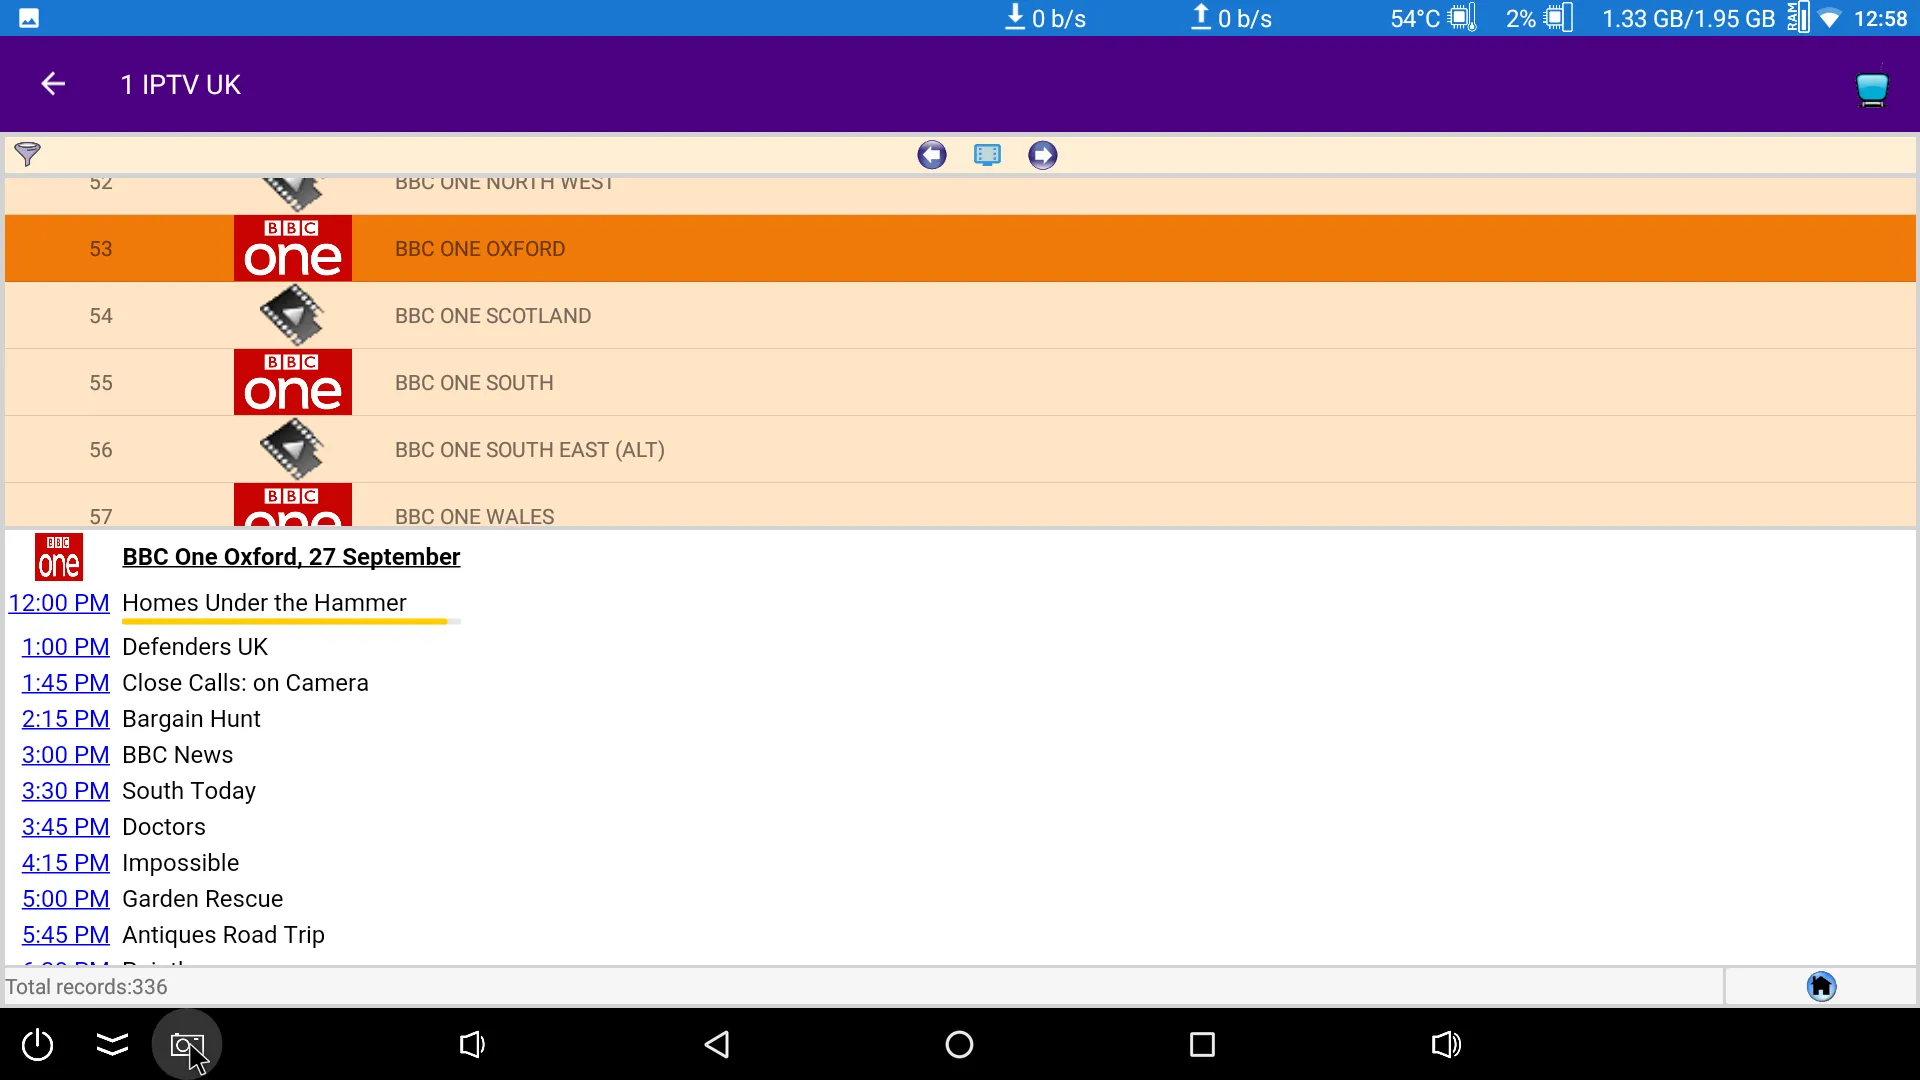This screenshot has height=1080, width=1920.
Task: Click the Total records:336 status text
Action: tap(86, 987)
